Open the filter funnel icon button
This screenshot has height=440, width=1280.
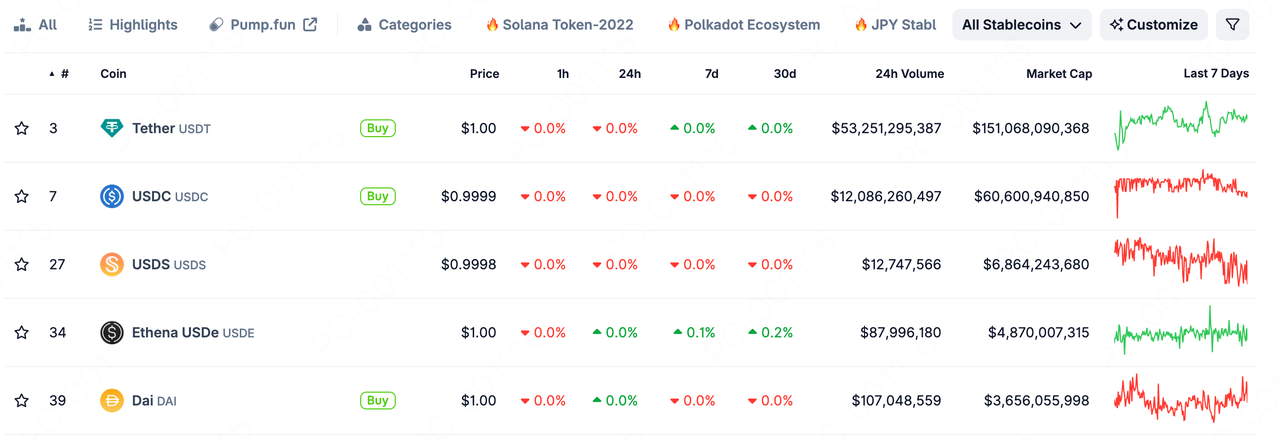1232,25
